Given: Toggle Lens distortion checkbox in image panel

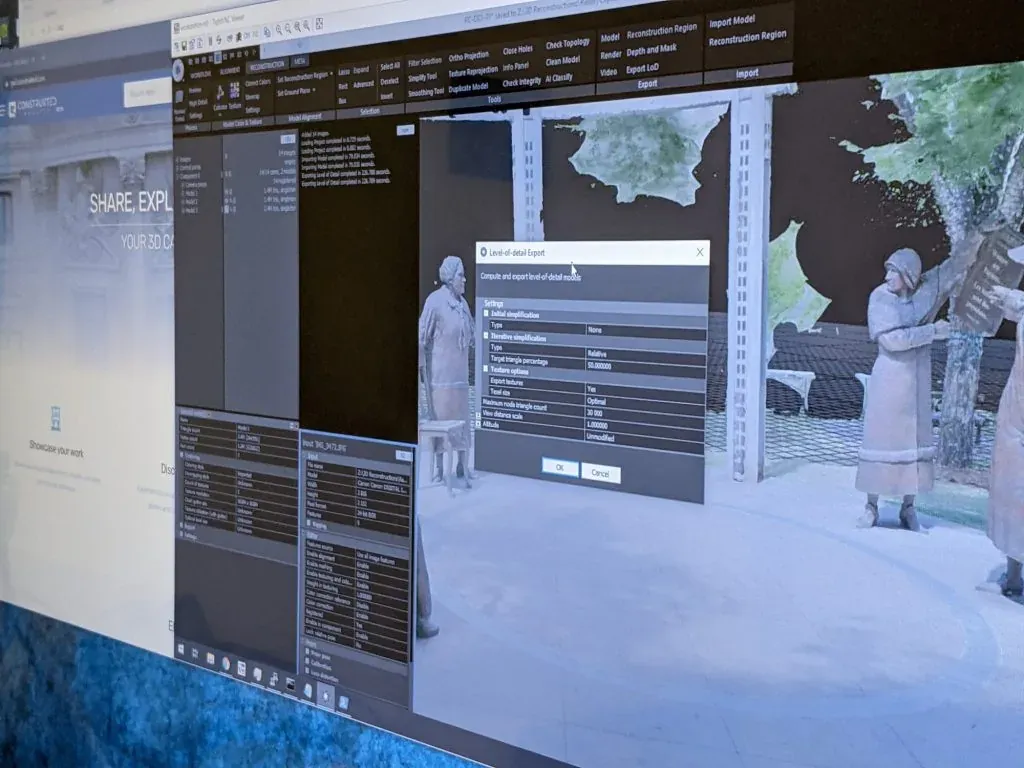Looking at the screenshot, I should (x=306, y=673).
